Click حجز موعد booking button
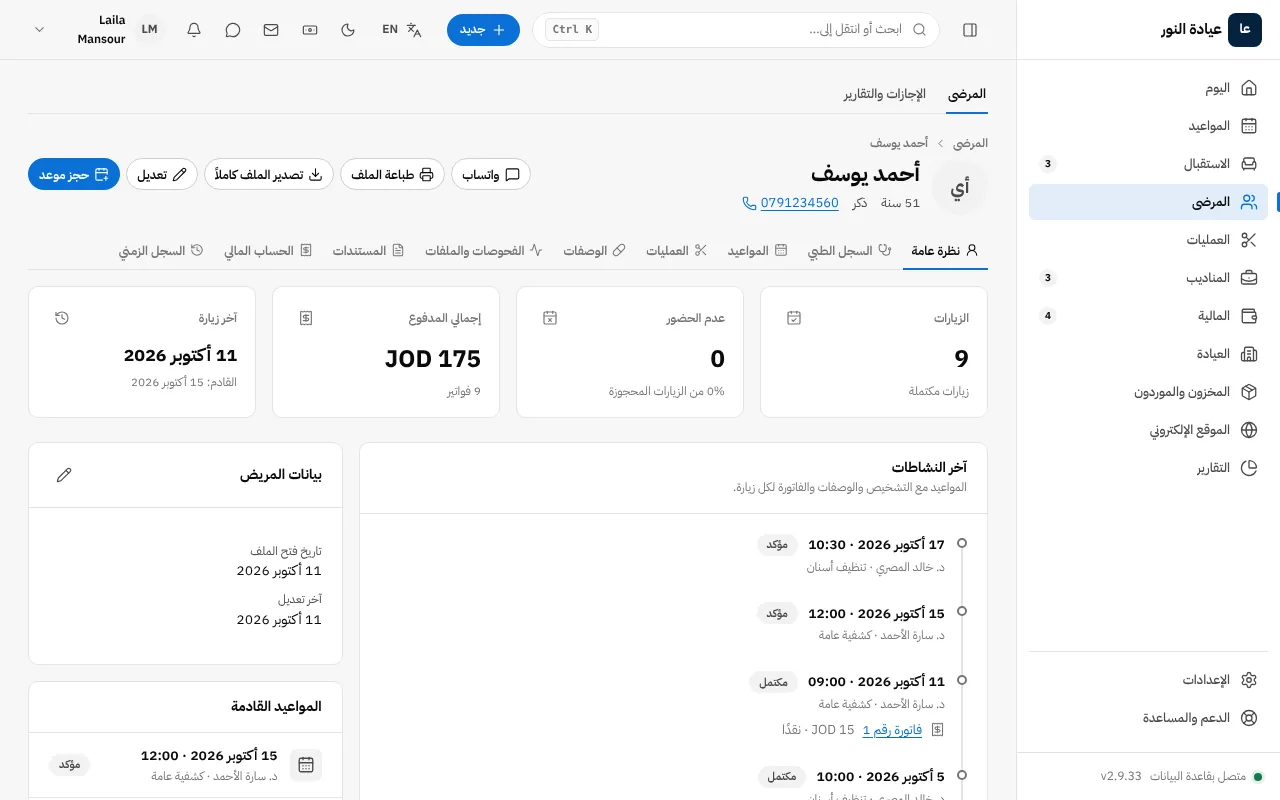1280x800 pixels. pos(74,174)
